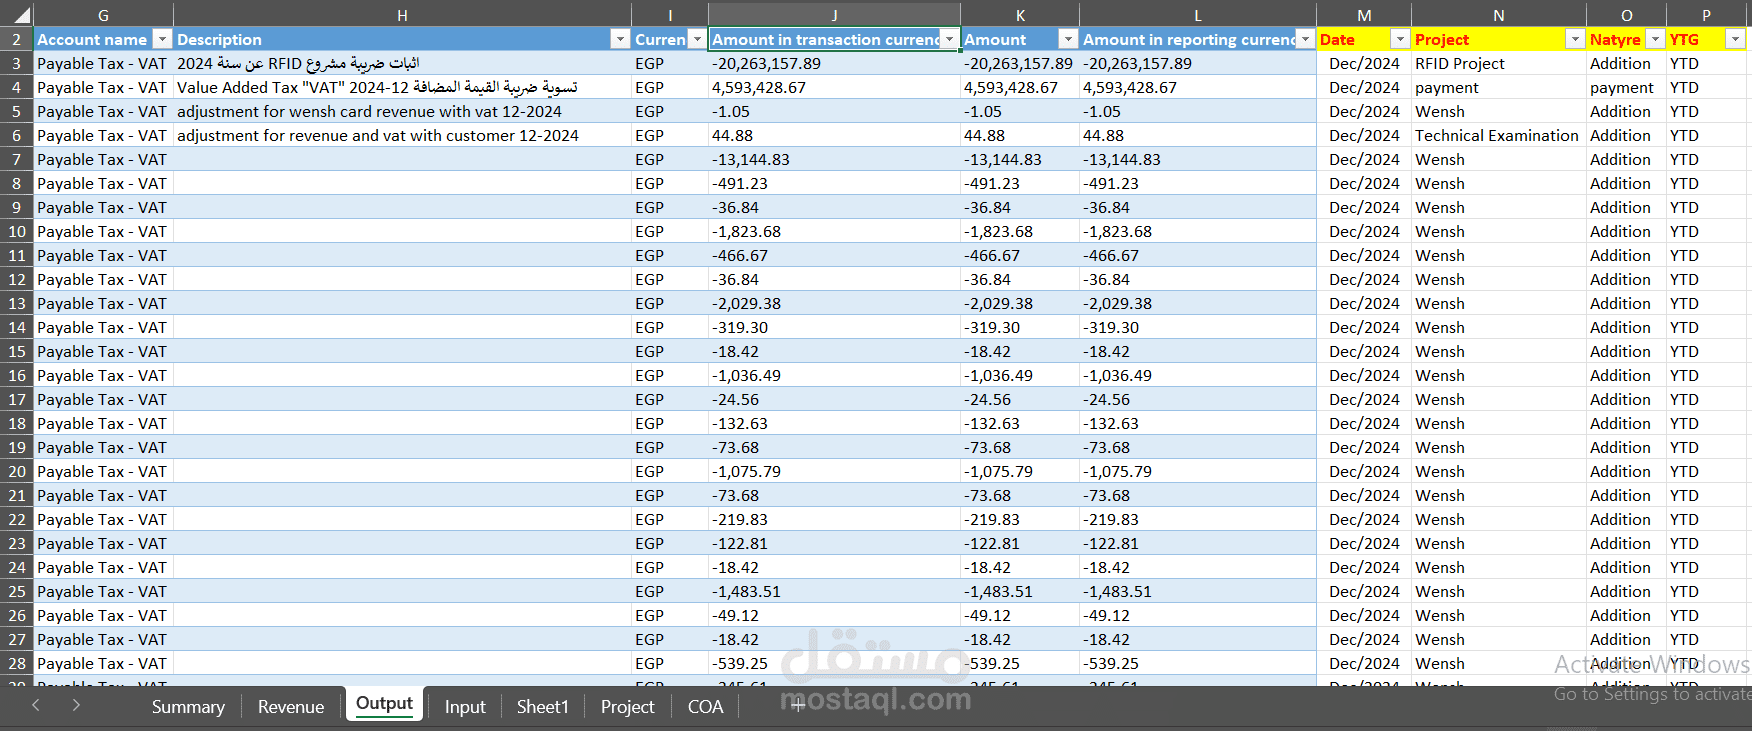Open the YTG filter dropdown
The width and height of the screenshot is (1752, 731).
(1735, 39)
